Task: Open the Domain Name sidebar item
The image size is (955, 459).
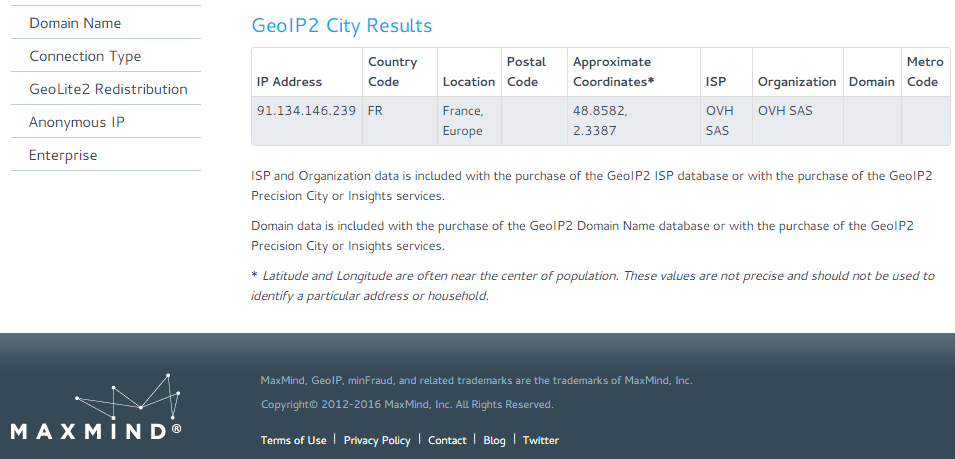Action: point(105,23)
